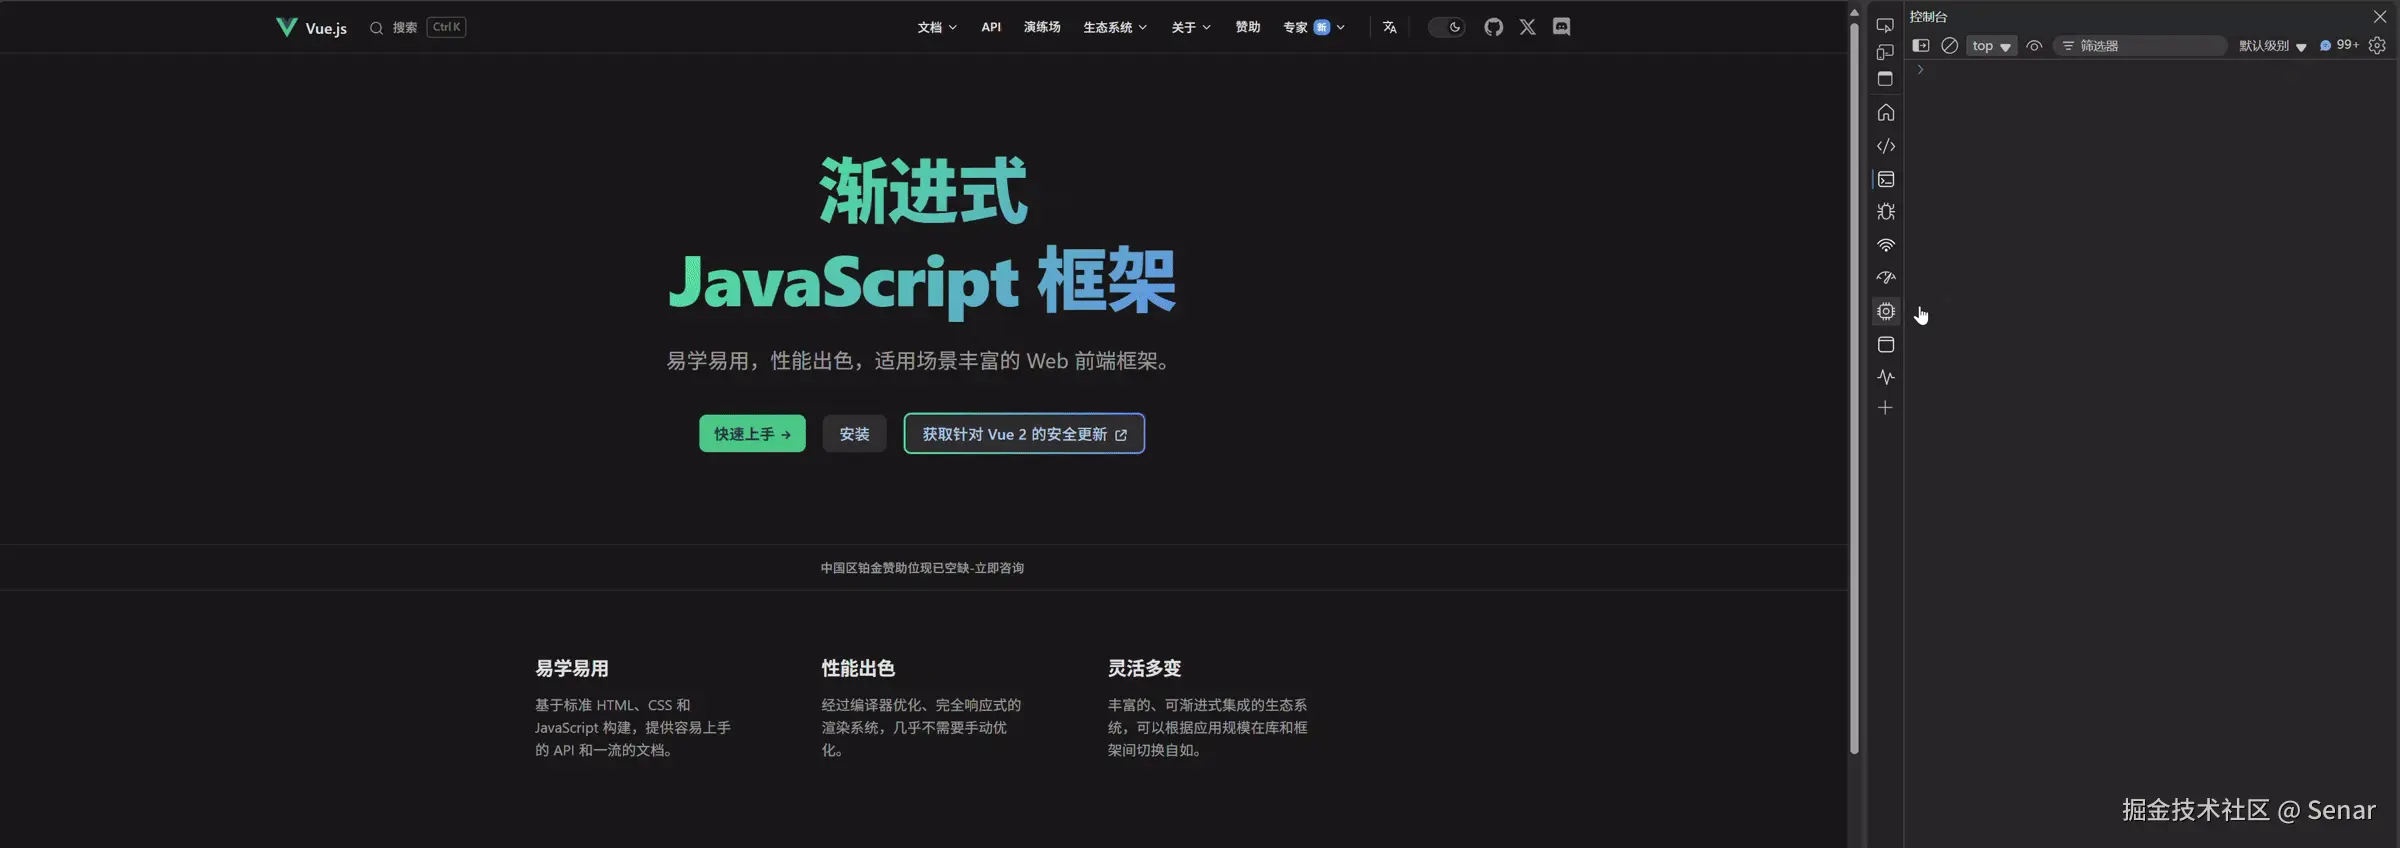This screenshot has width=2400, height=848.
Task: Open the 默认级别 log level dropdown
Action: tap(2272, 46)
